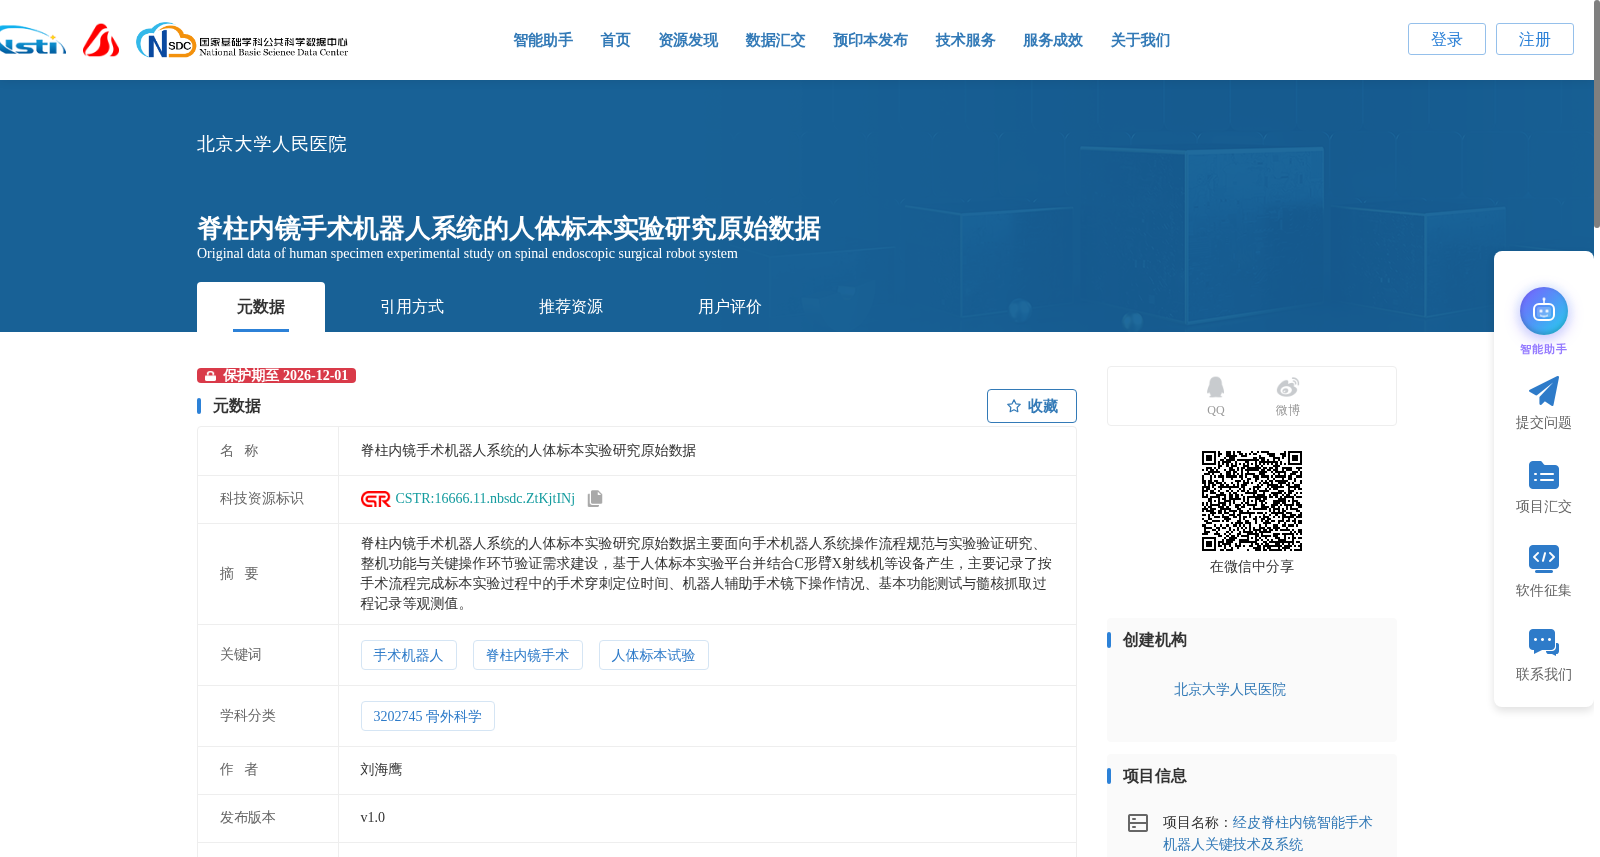Switch to the 引用方式 tab
Viewport: 1600px width, 857px height.
(412, 307)
